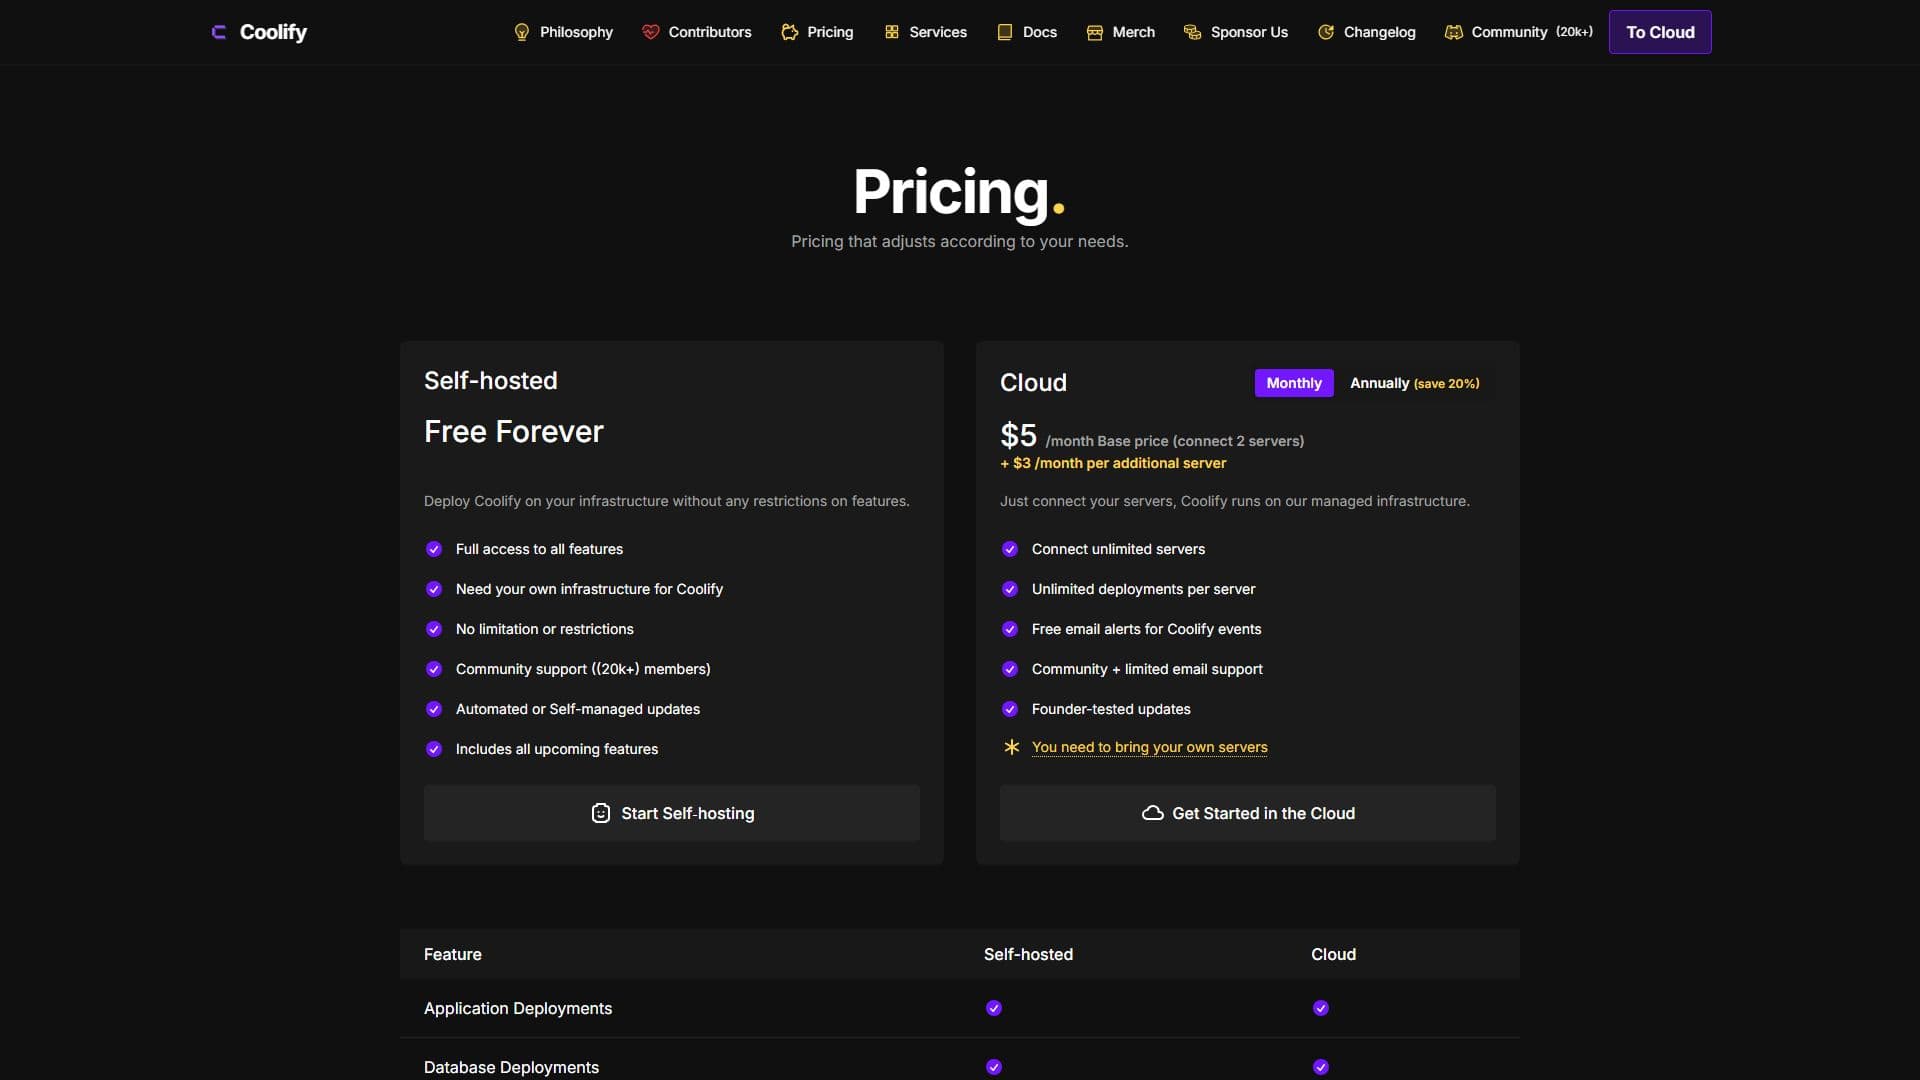Go to the Pricing nav item
The width and height of the screenshot is (1920, 1080).
(817, 32)
